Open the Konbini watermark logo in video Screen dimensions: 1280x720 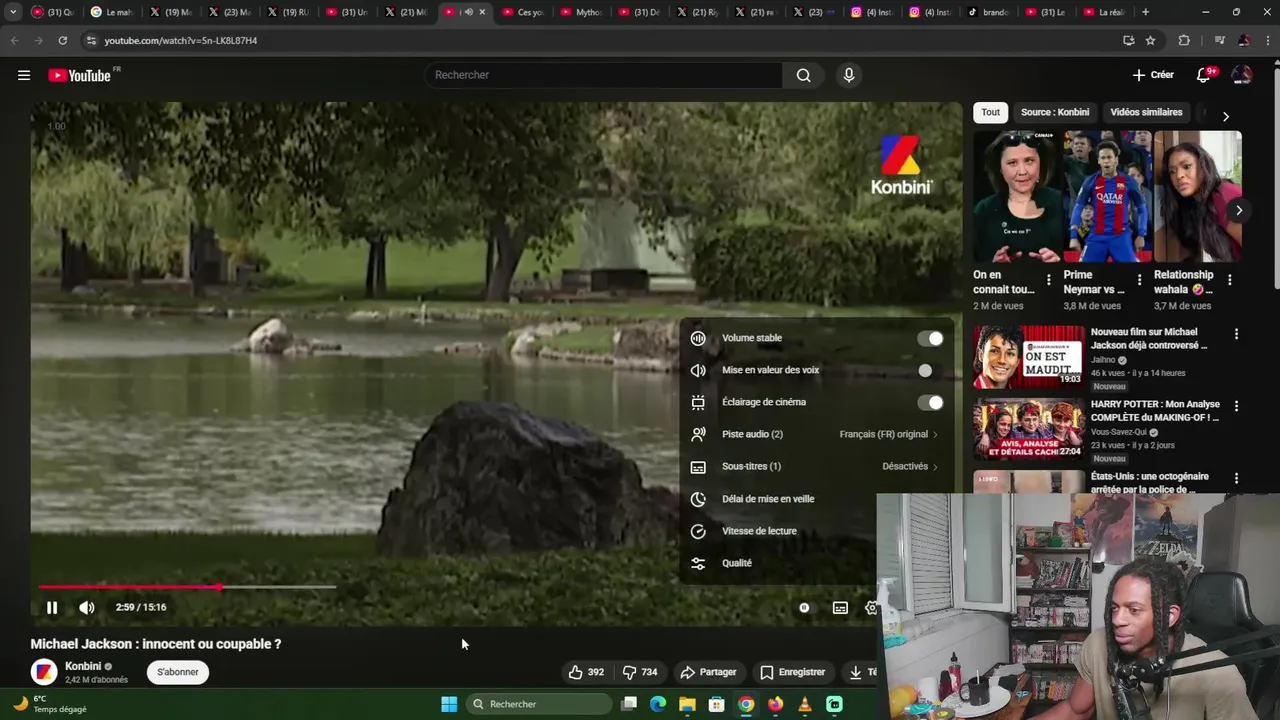(x=901, y=165)
